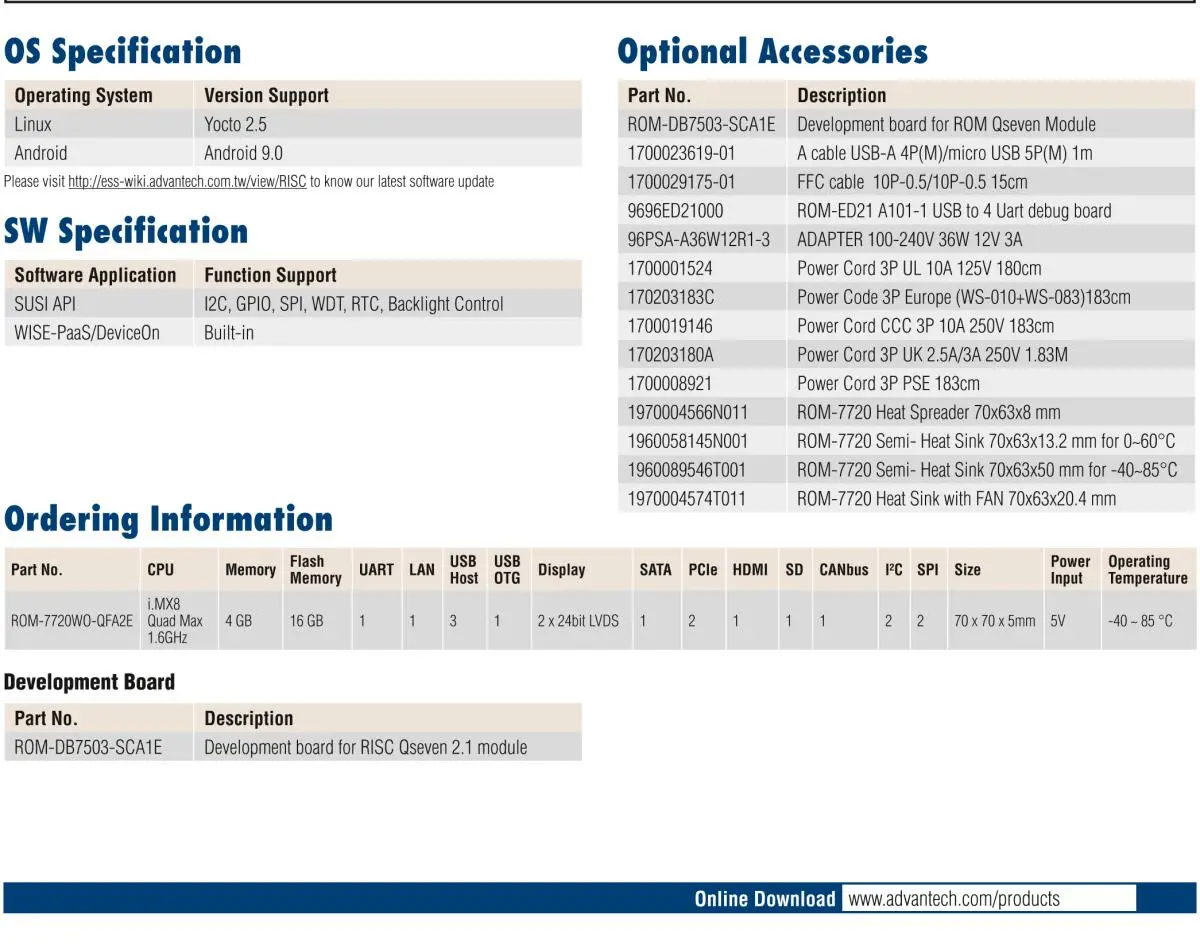The width and height of the screenshot is (1200, 946).
Task: Select the 'i.MX8 Quad Max 1.6GHz' CPU cell
Action: tap(175, 620)
